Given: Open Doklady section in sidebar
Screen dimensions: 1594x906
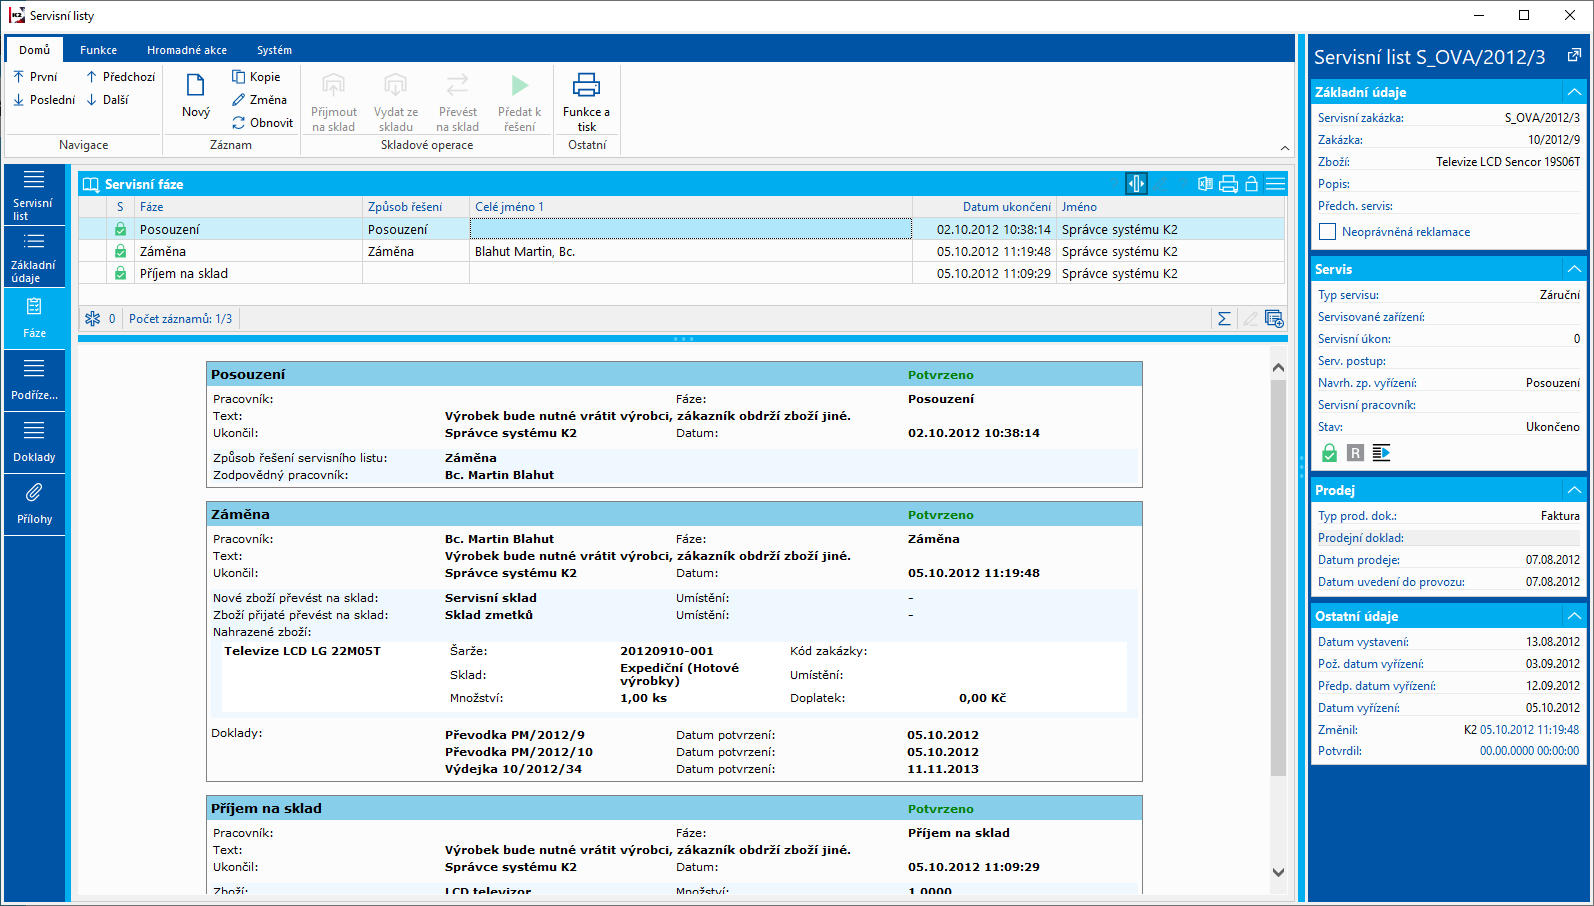Looking at the screenshot, I should click(x=34, y=441).
